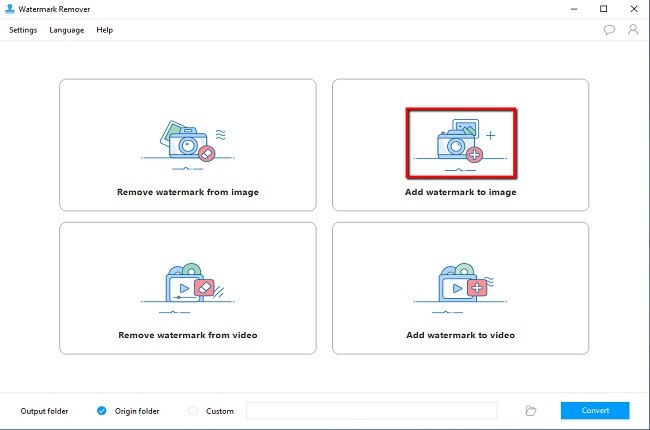
Task: Click the custom output path text field
Action: coord(371,411)
